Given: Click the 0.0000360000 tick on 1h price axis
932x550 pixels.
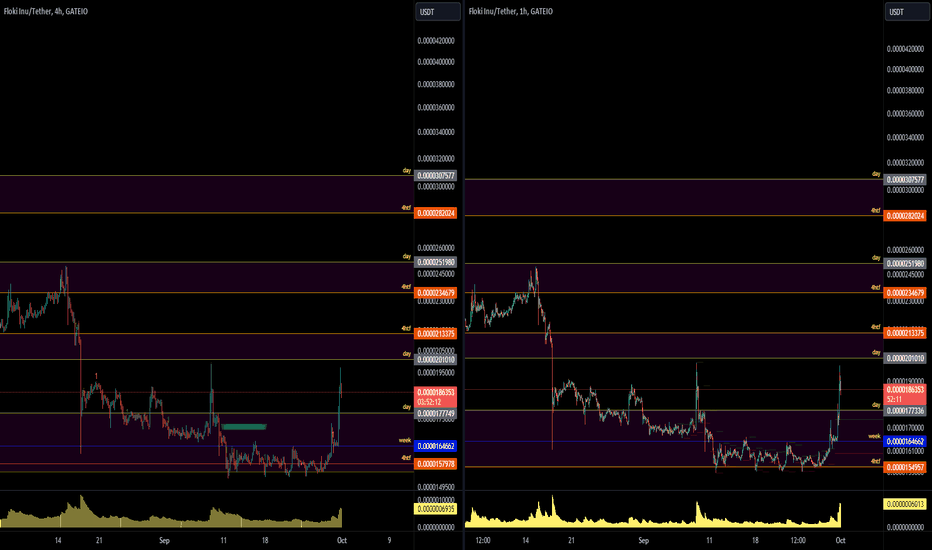Looking at the screenshot, I should click(x=905, y=114).
